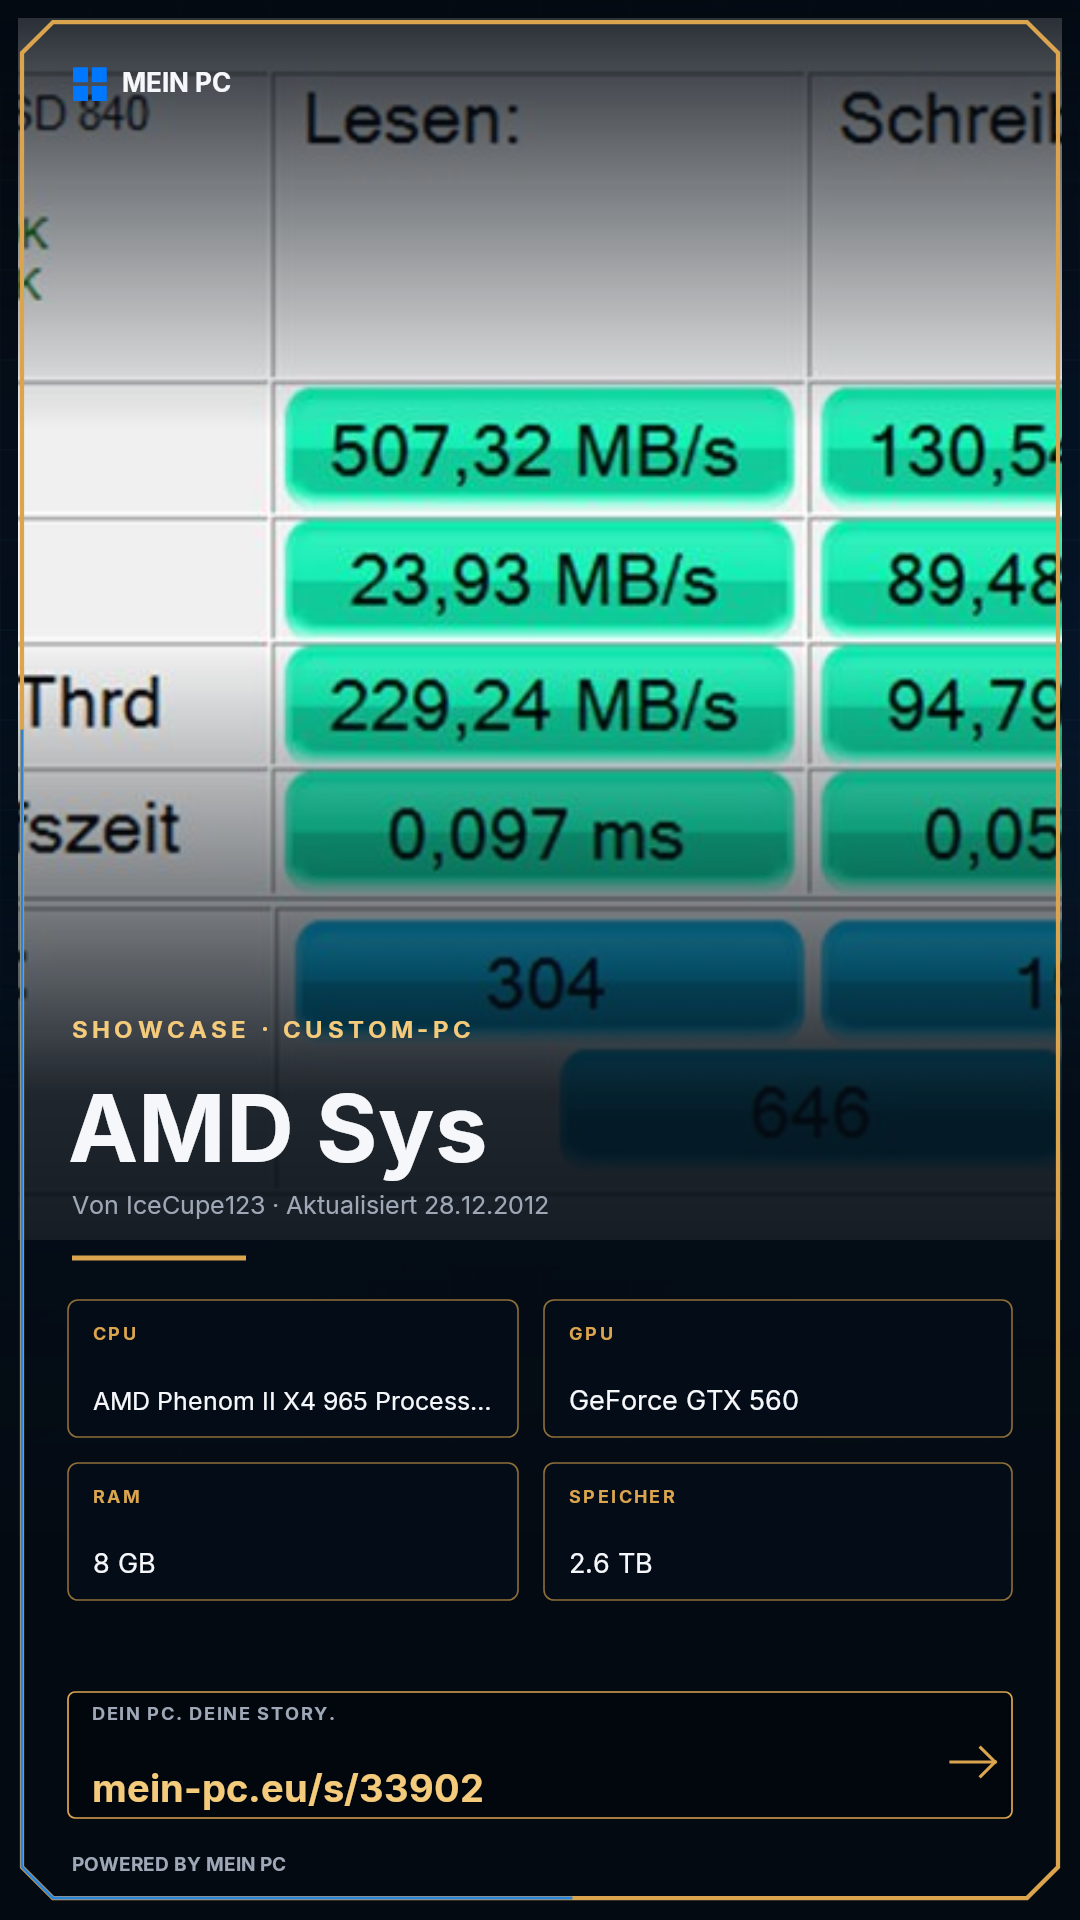Screen dimensions: 1080x1920
Task: Click the arrow icon beside the share link
Action: (973, 1761)
